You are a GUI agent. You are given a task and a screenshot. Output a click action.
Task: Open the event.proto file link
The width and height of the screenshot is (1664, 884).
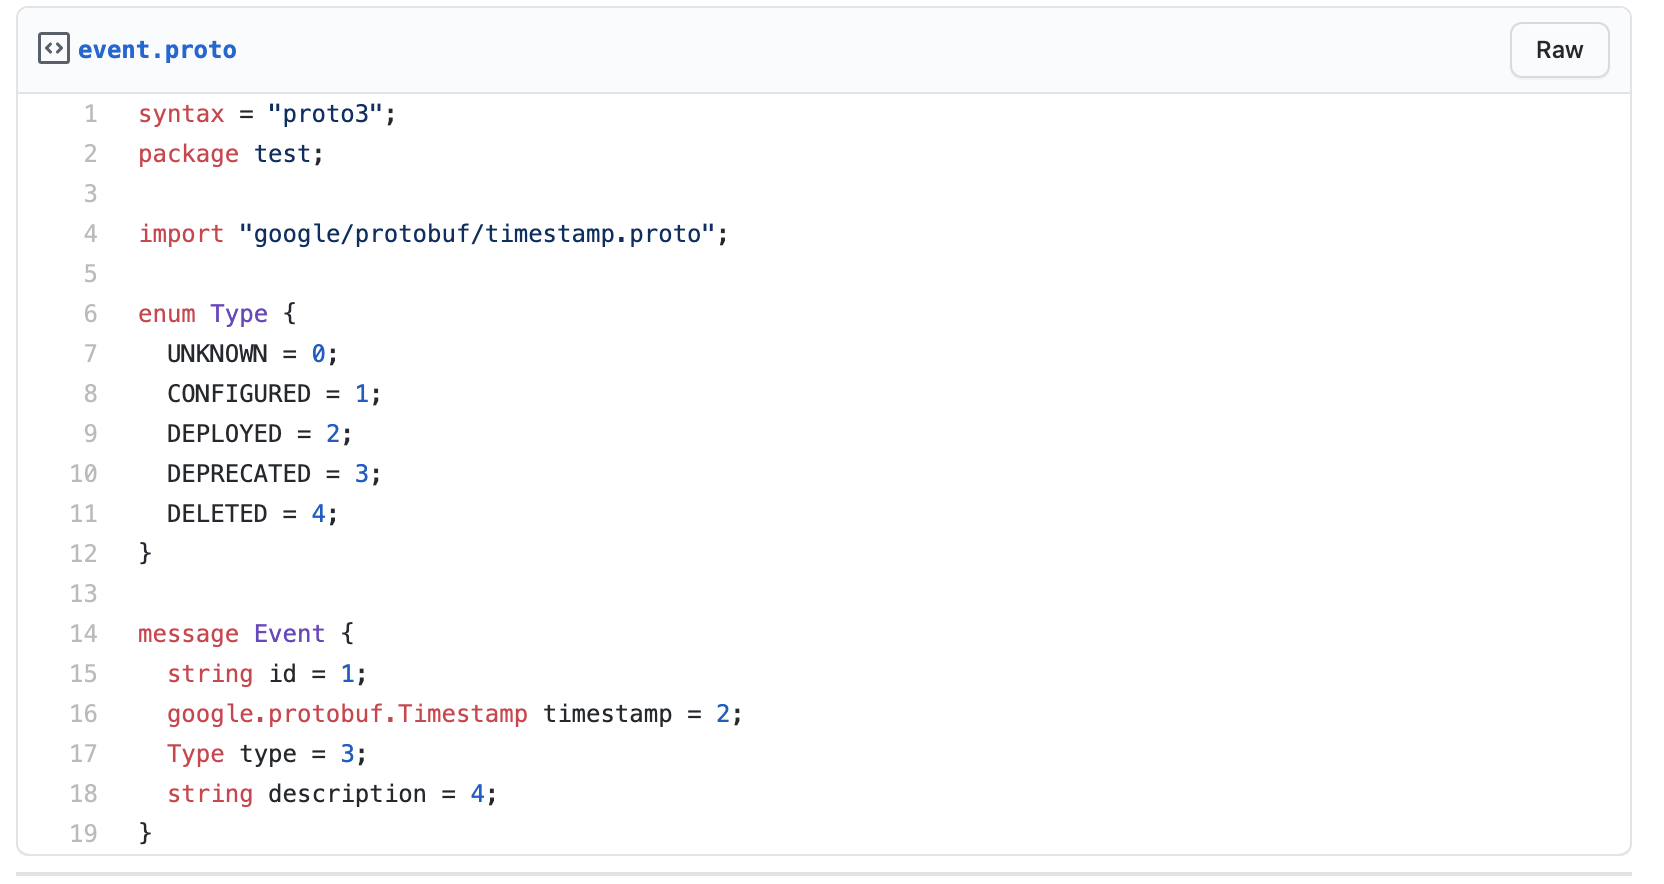157,49
